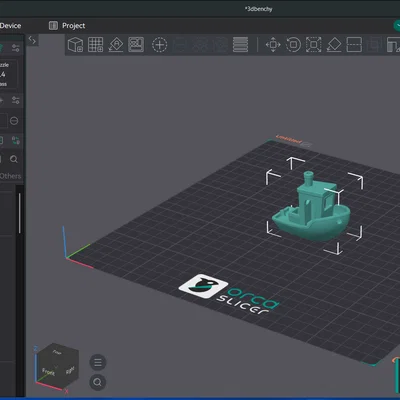Click the Add plate grid icon
Screen dimensions: 400x400
pyautogui.click(x=95, y=44)
